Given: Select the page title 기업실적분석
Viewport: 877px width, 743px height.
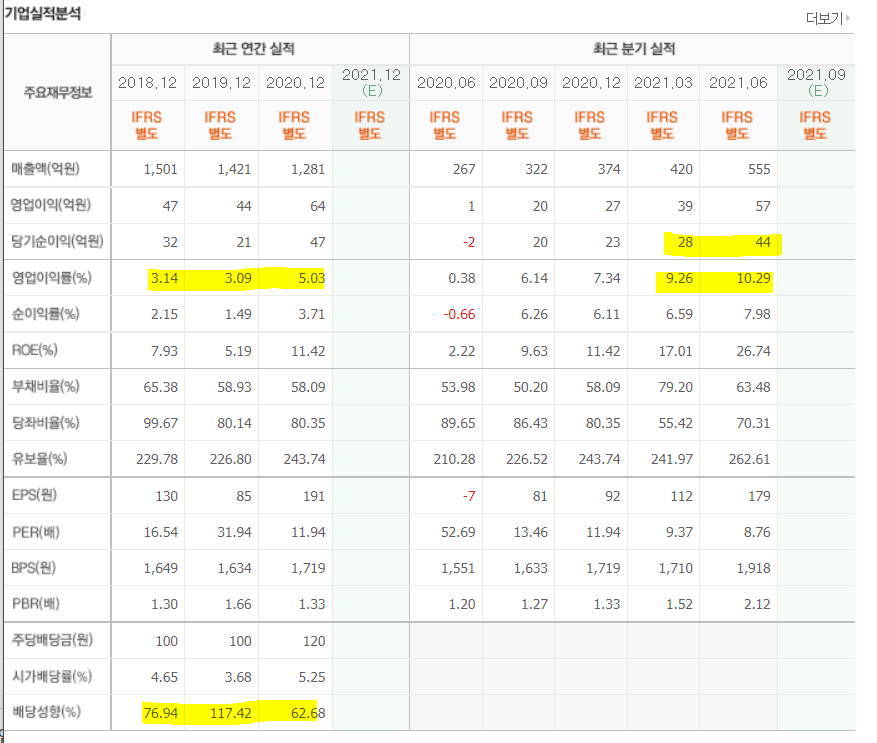Looking at the screenshot, I should (x=43, y=13).
